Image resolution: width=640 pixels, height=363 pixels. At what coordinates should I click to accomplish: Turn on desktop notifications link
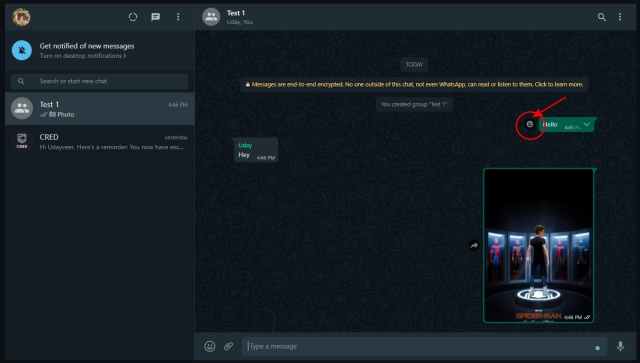[83, 56]
